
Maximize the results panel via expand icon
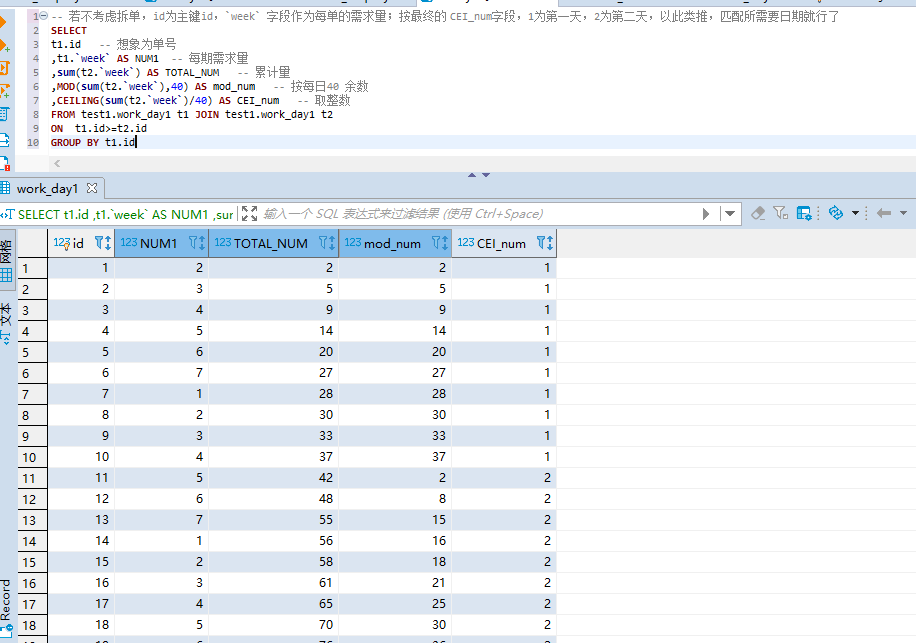249,214
